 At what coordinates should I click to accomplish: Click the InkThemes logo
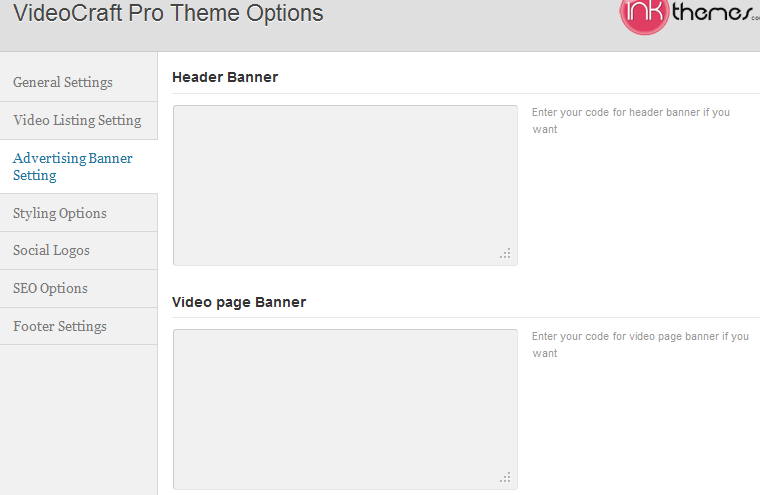690,16
